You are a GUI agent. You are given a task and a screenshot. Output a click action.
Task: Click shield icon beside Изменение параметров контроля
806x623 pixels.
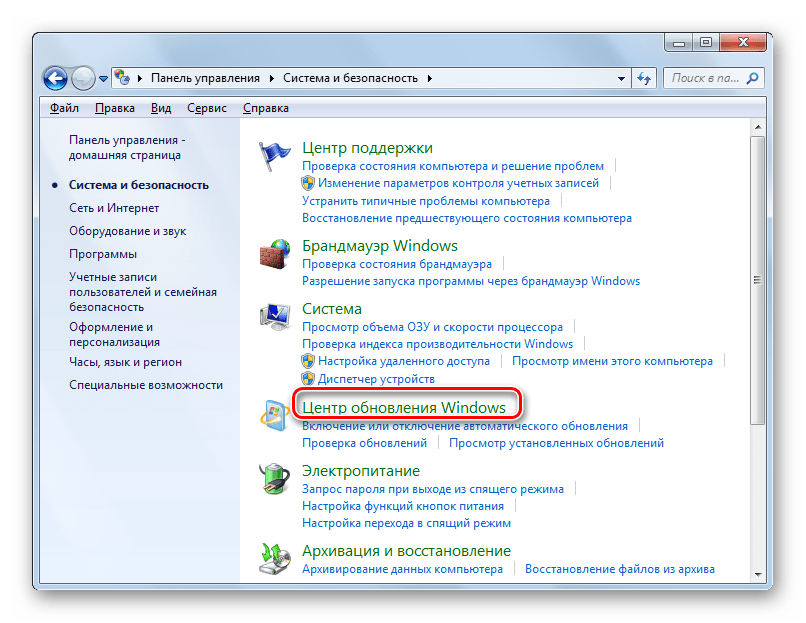coord(308,183)
